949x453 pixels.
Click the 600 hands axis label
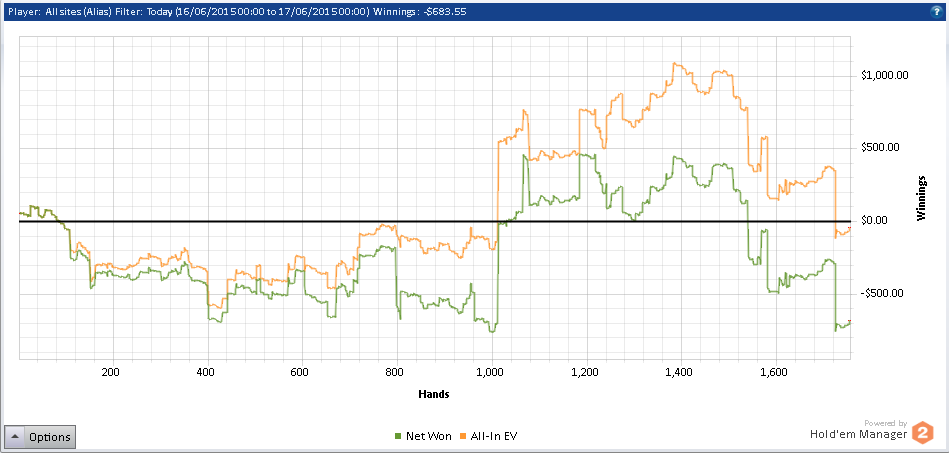click(x=300, y=373)
